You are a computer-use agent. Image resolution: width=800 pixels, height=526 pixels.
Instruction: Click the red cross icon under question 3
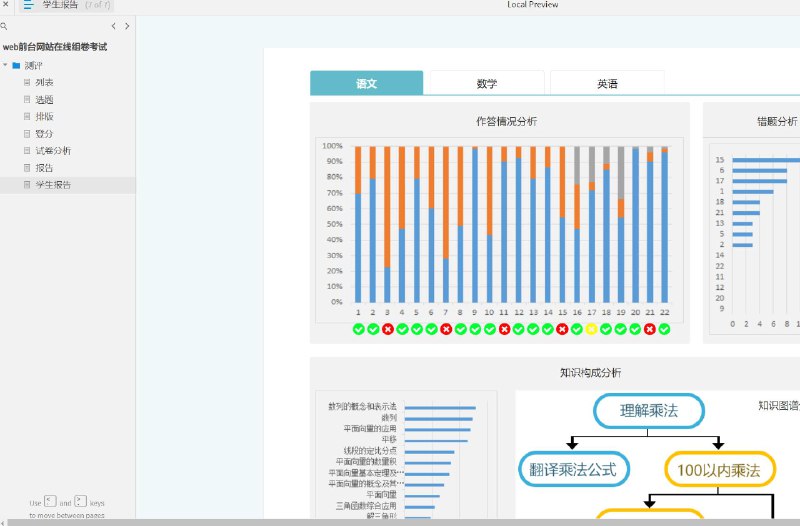[x=387, y=330]
